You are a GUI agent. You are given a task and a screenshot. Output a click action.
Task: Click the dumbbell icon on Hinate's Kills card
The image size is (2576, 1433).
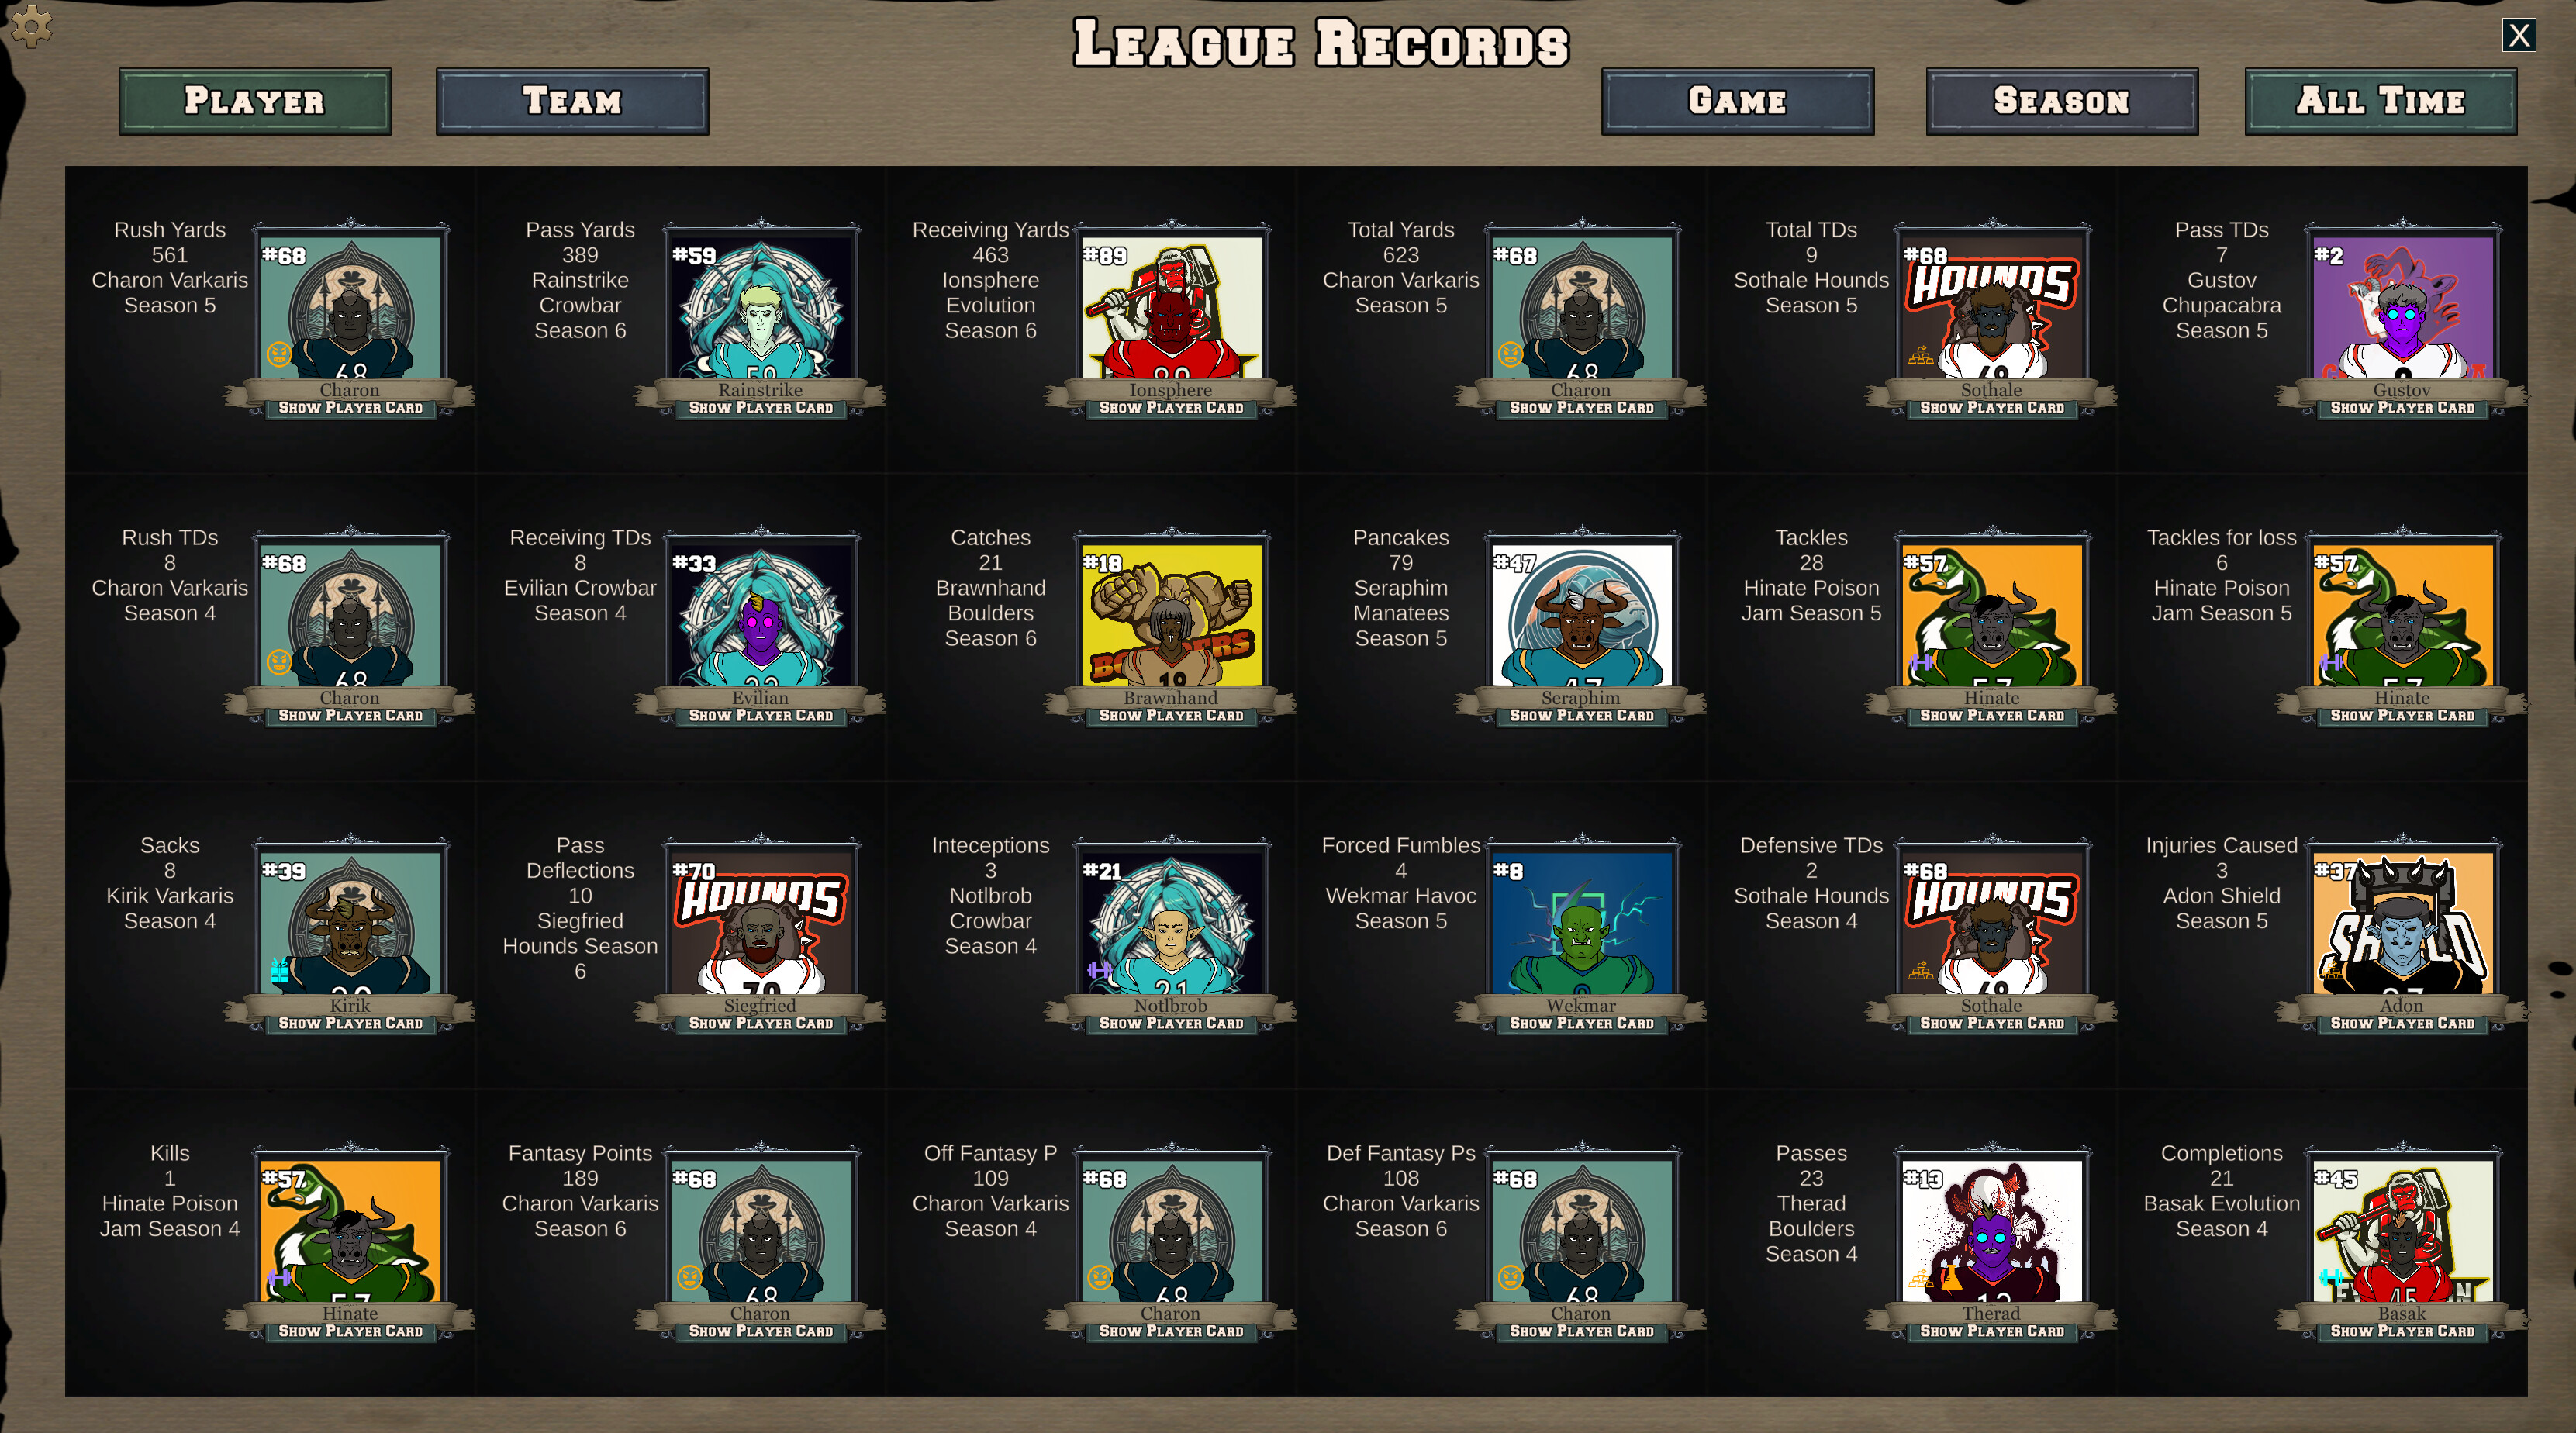279,1277
